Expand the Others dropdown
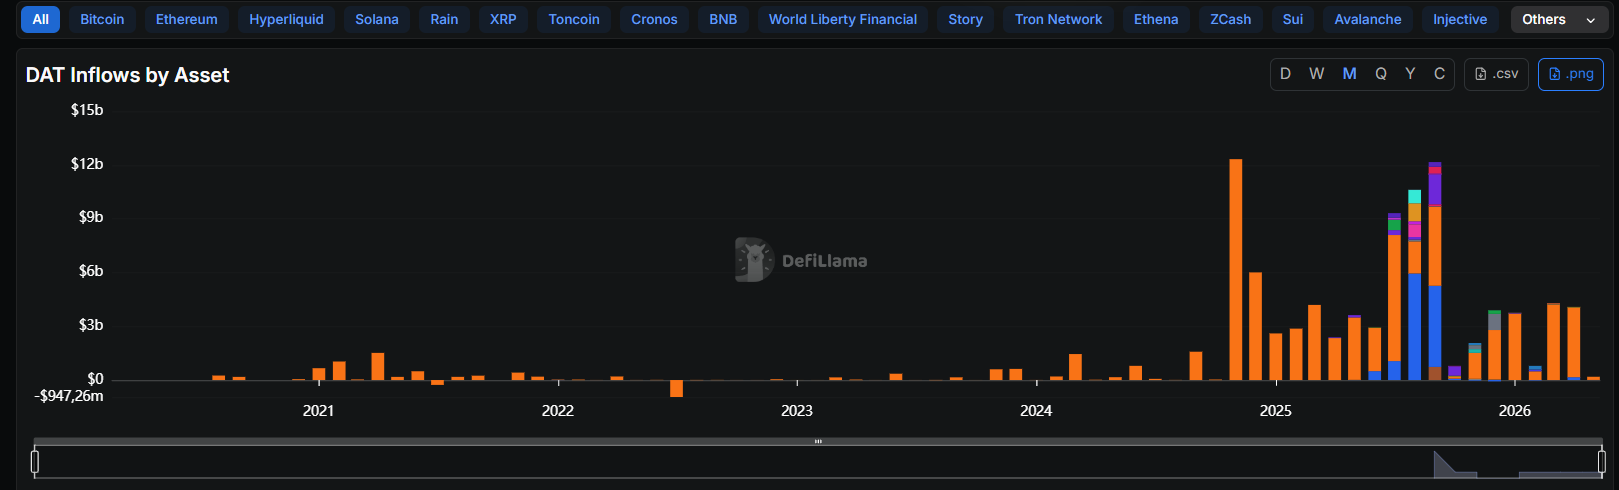 click(x=1558, y=19)
